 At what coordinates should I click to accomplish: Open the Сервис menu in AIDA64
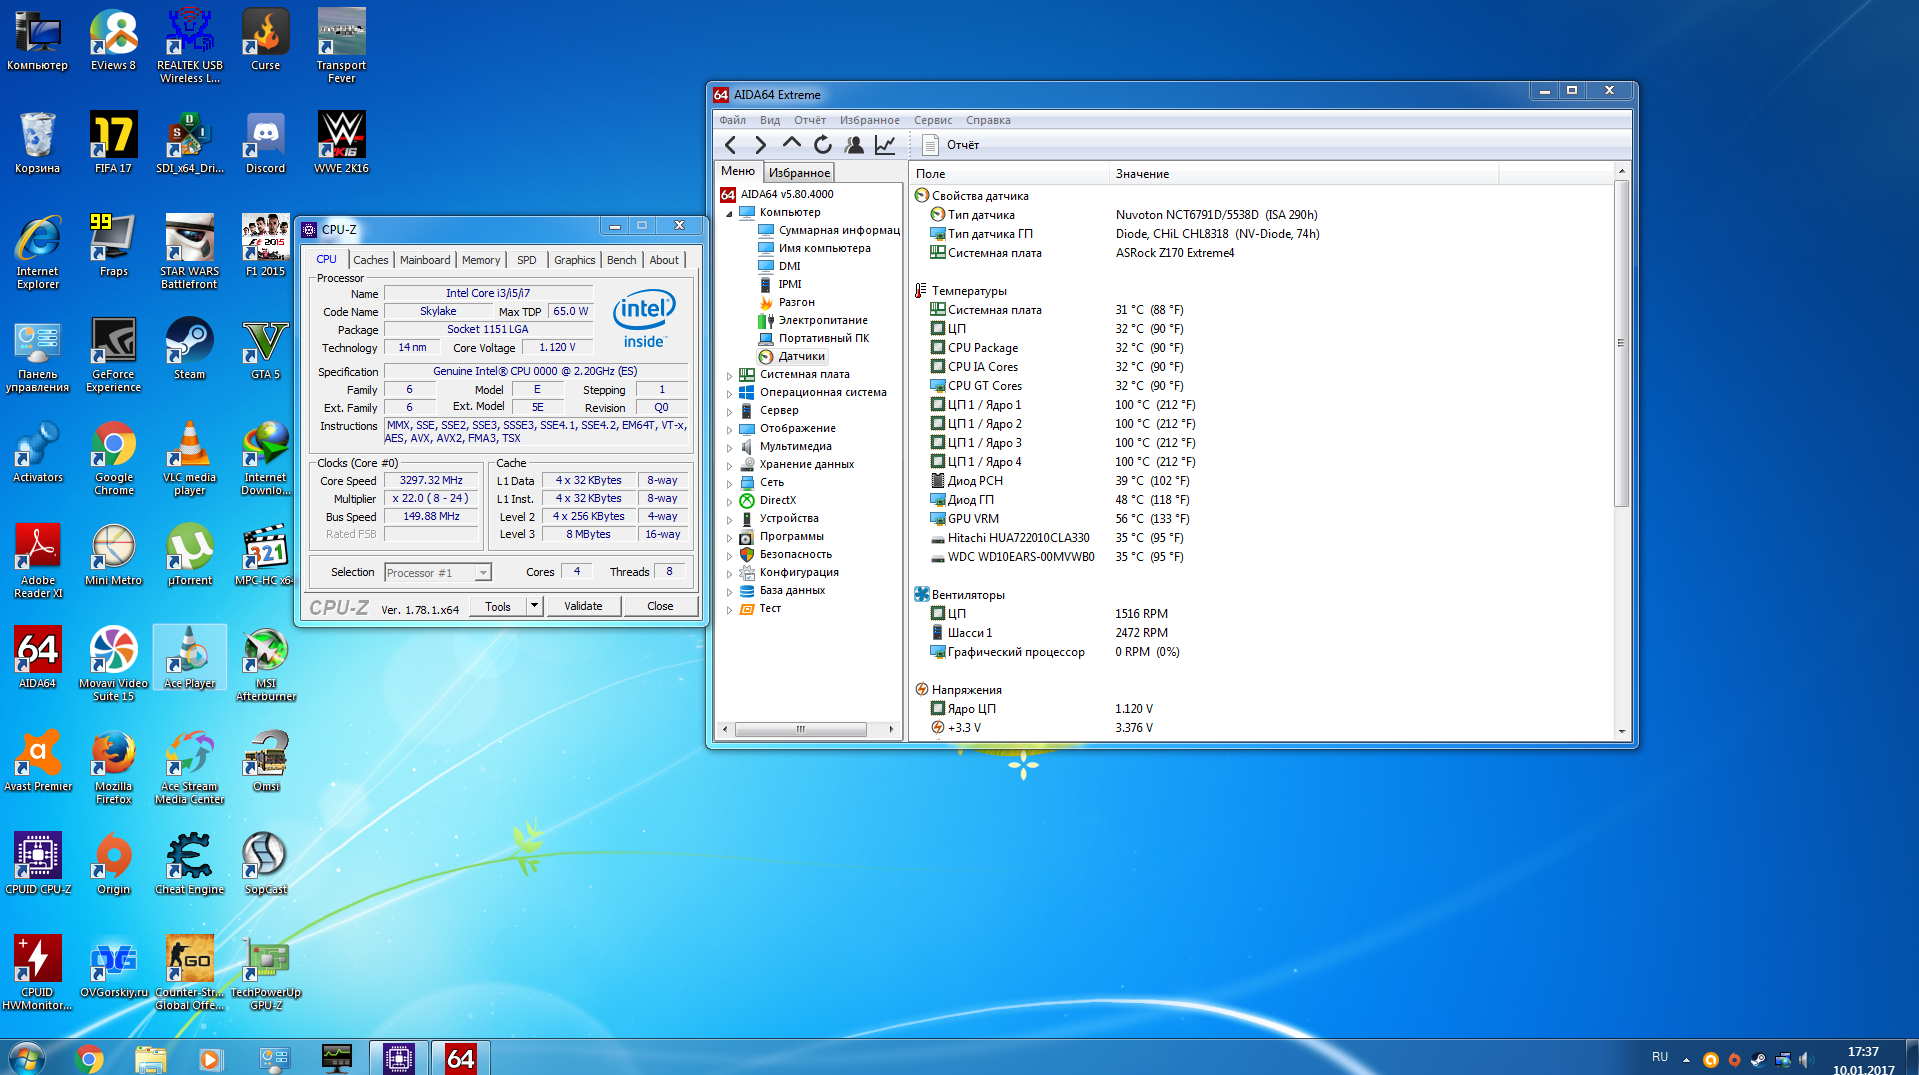[x=932, y=120]
